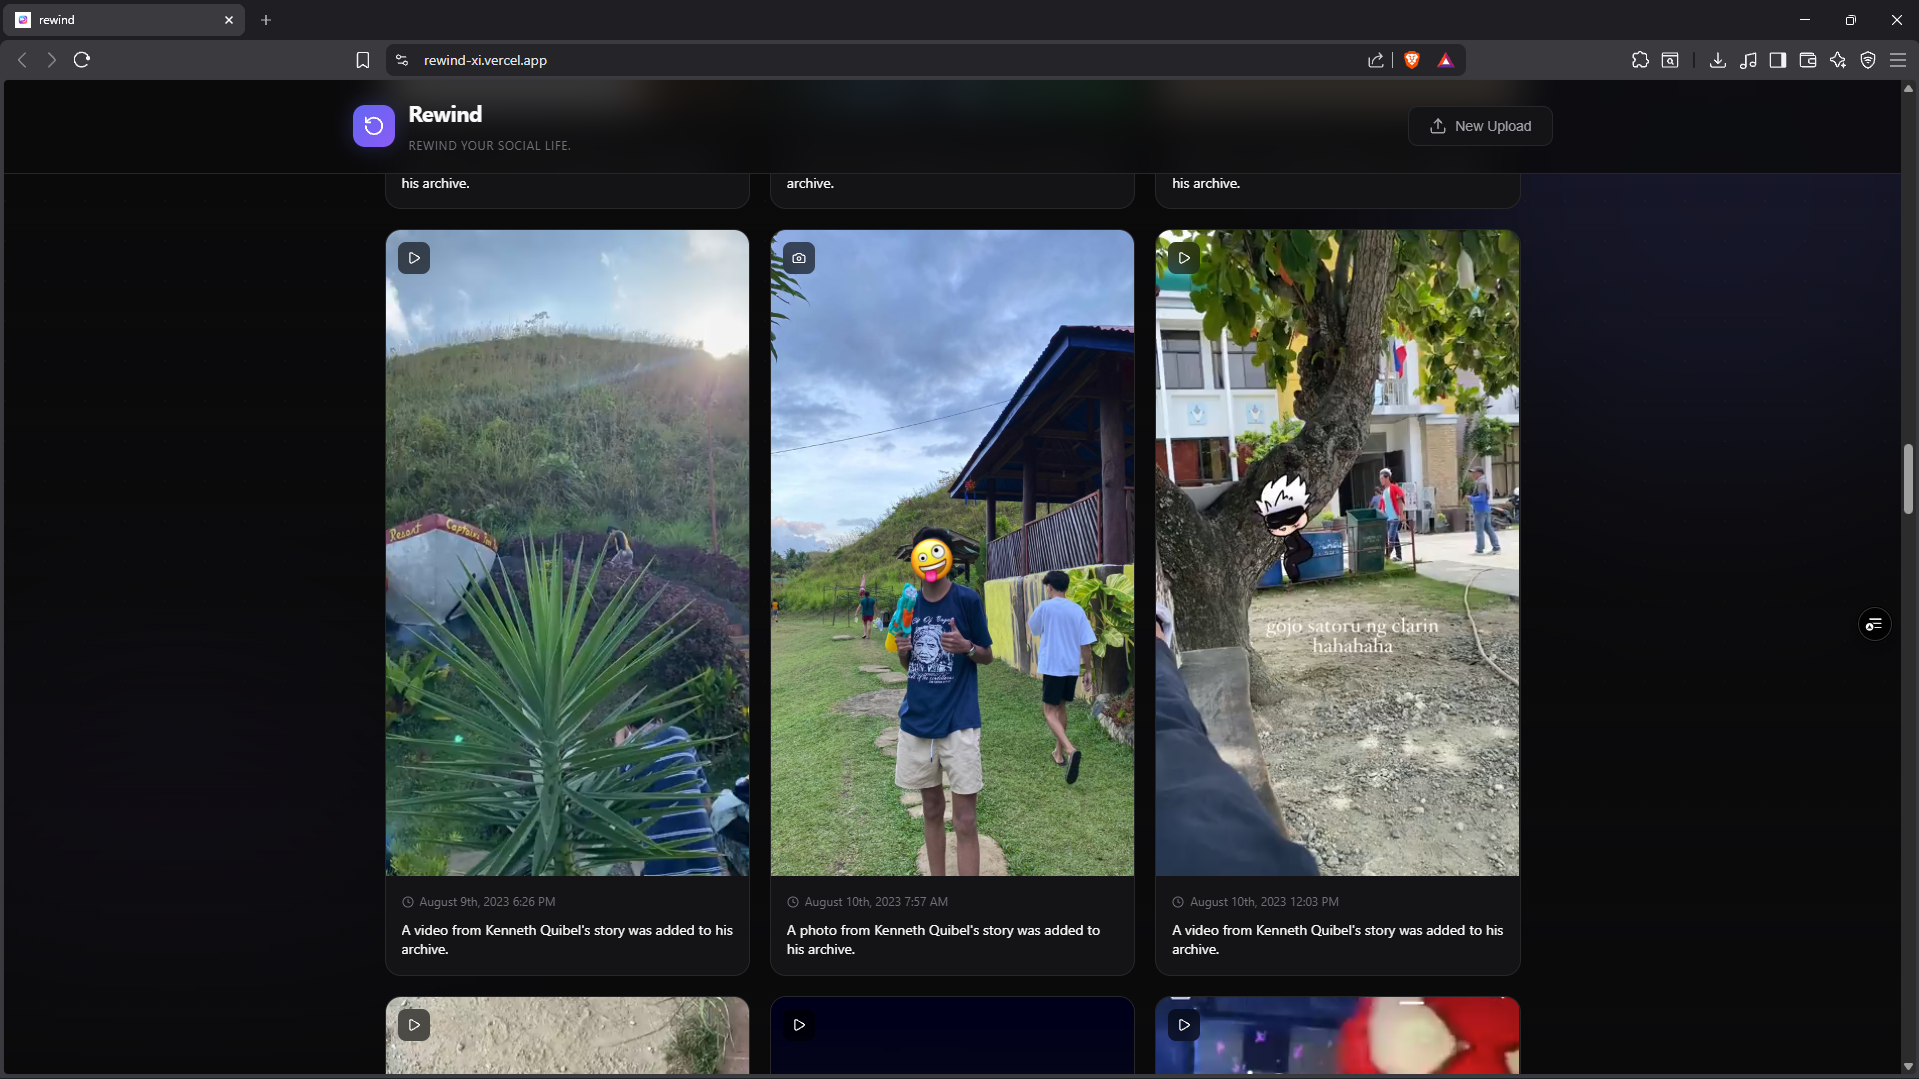Screen dimensions: 1919x1079
Task: Reload the page
Action: 82,60
